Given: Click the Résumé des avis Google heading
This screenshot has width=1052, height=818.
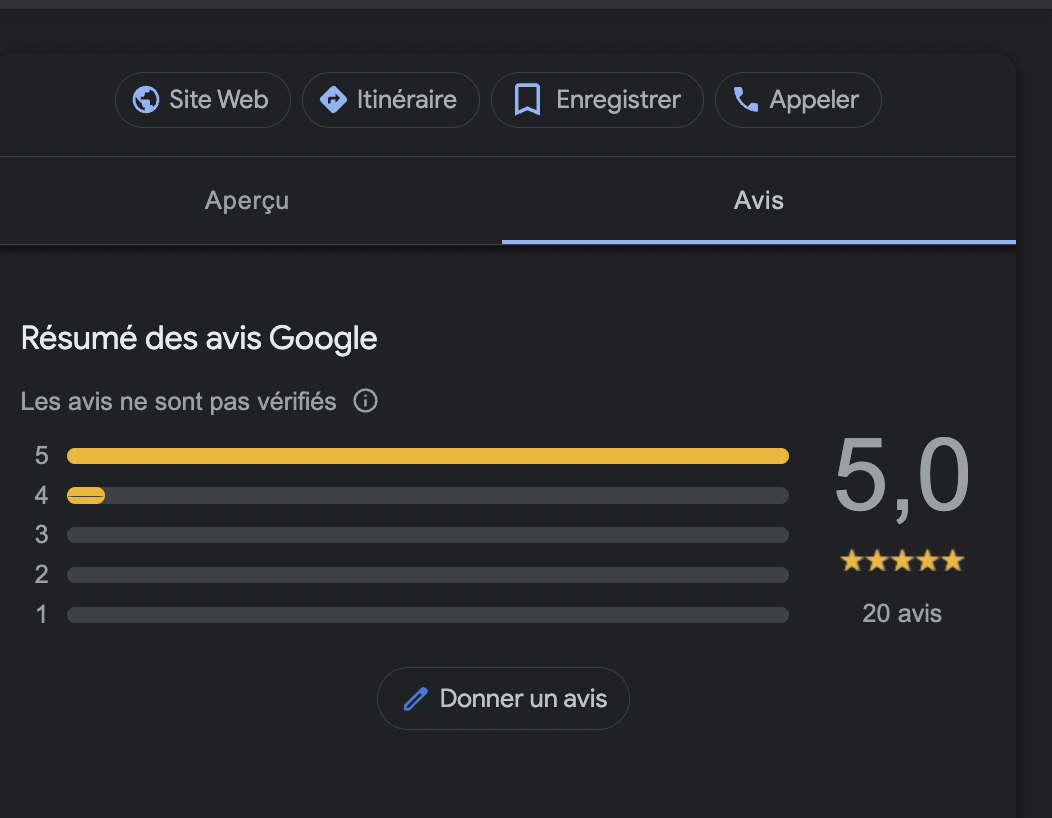Looking at the screenshot, I should [198, 338].
